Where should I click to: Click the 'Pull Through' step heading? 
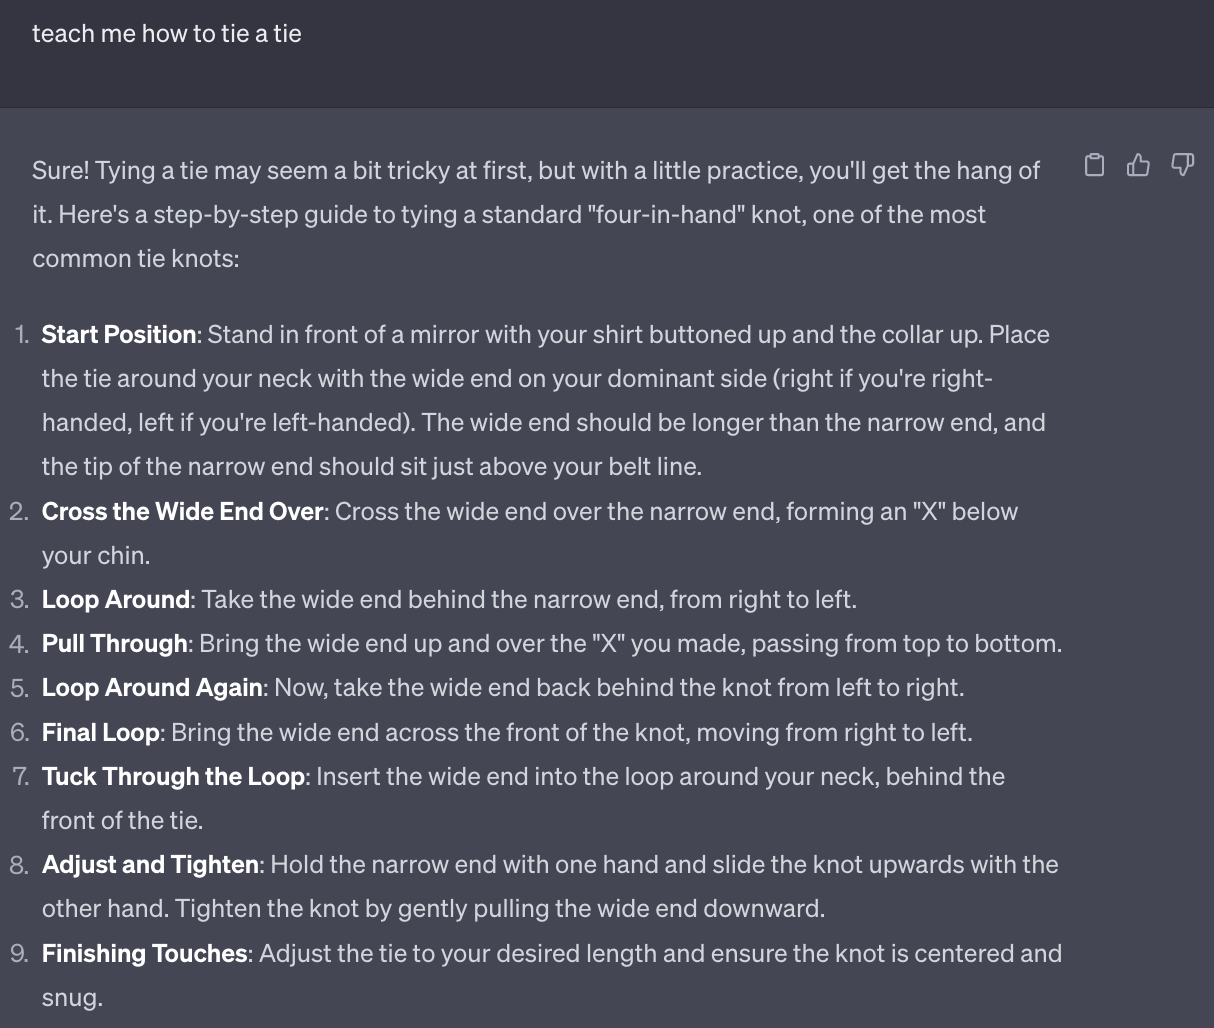[x=115, y=644]
